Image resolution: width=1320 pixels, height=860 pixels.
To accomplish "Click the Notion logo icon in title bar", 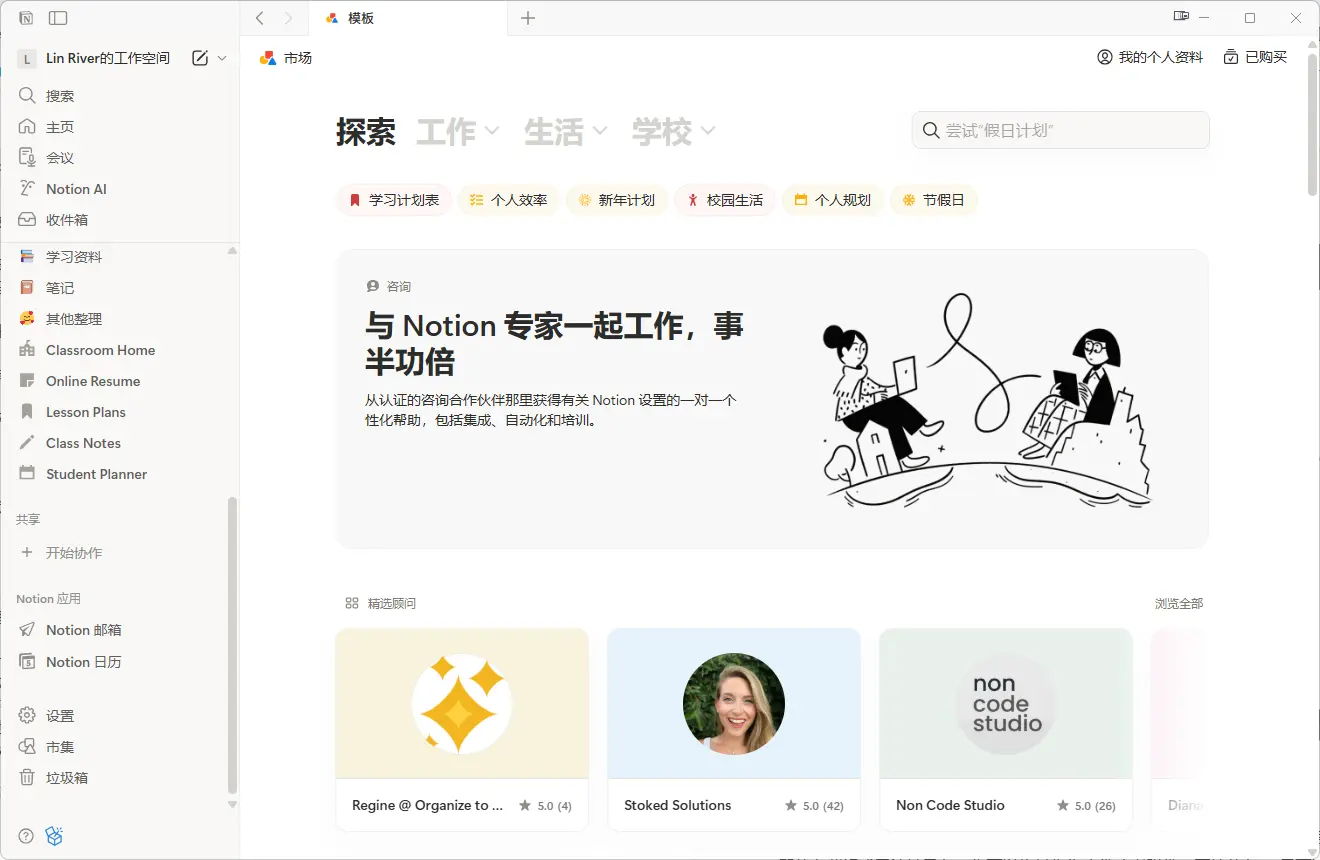I will point(27,18).
